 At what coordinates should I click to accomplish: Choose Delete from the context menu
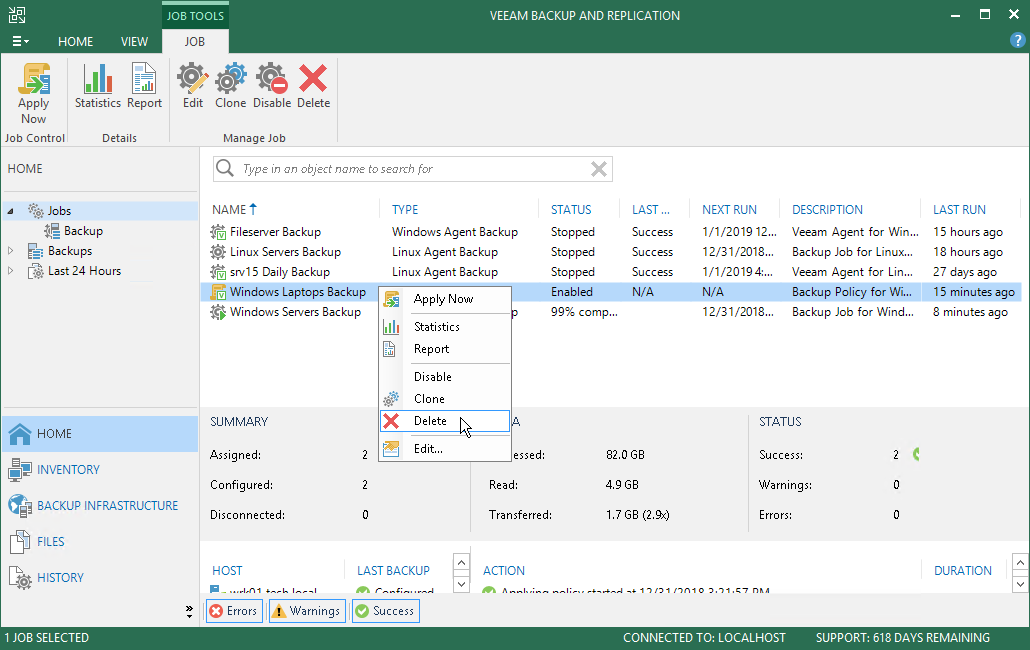click(445, 421)
